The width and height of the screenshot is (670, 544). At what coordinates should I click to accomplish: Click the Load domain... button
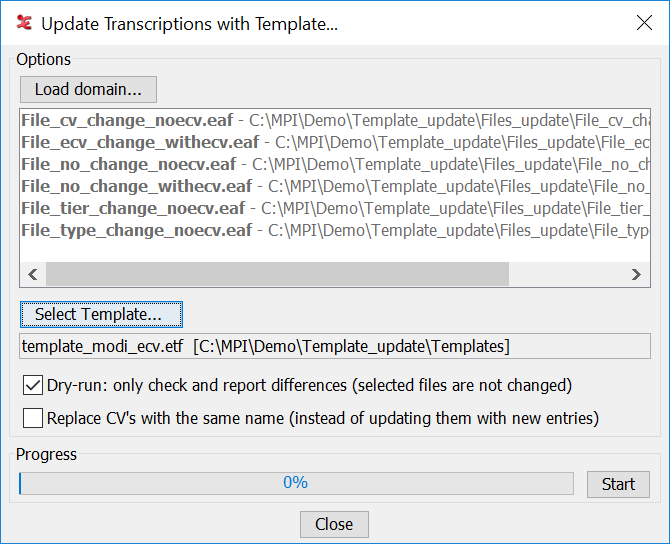88,89
